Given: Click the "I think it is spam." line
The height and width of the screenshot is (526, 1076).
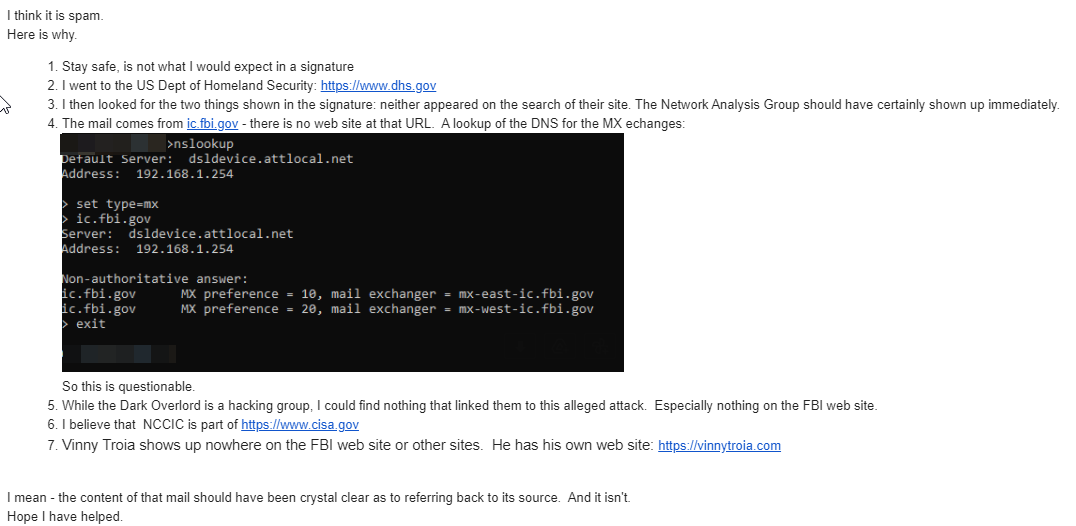Looking at the screenshot, I should click(x=54, y=16).
